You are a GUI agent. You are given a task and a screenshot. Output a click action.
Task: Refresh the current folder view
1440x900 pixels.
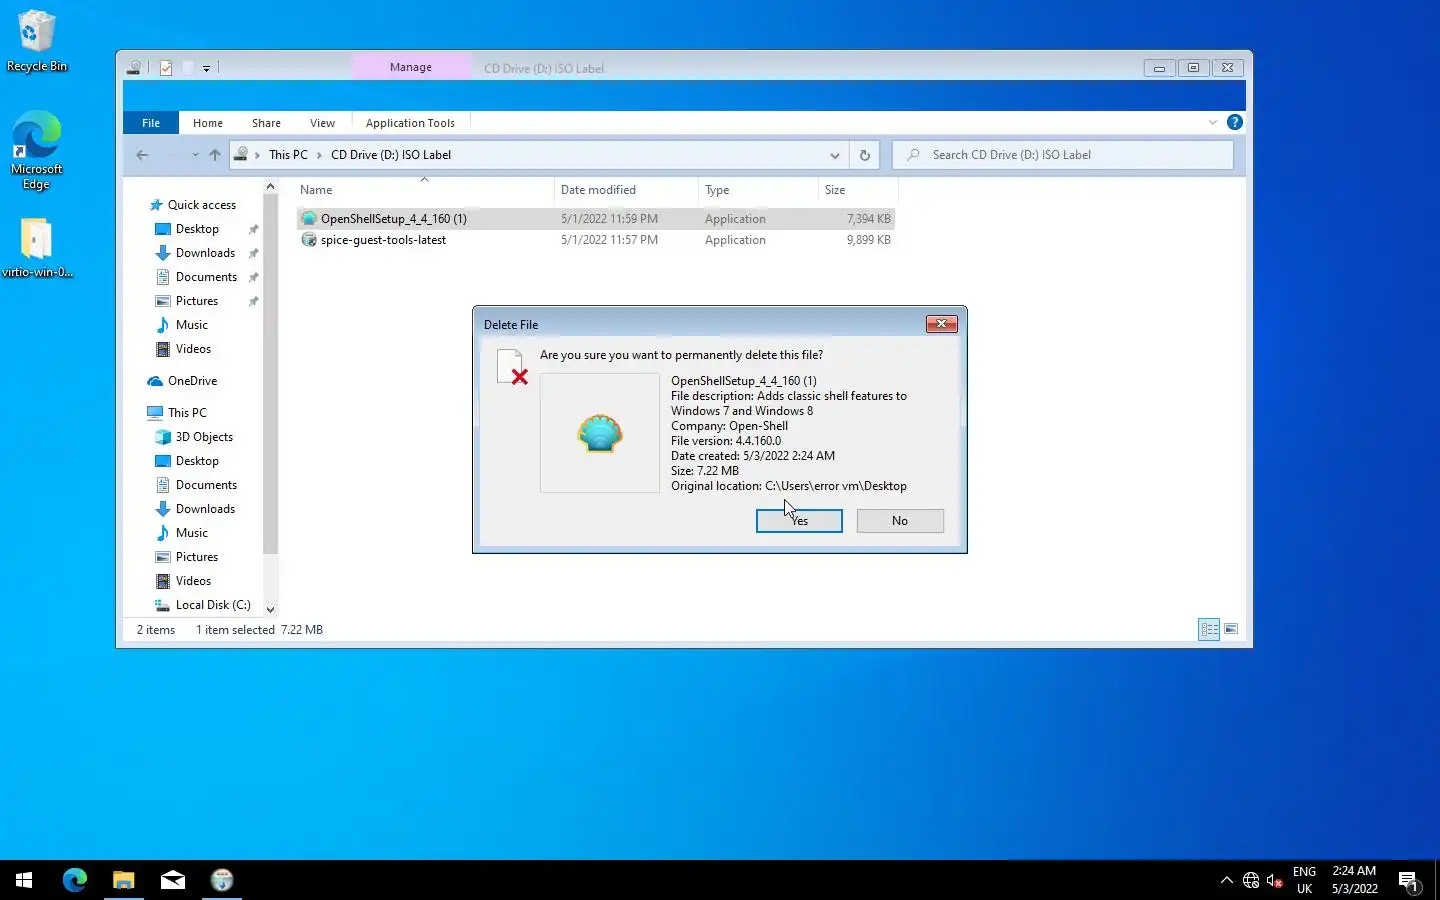click(x=865, y=155)
